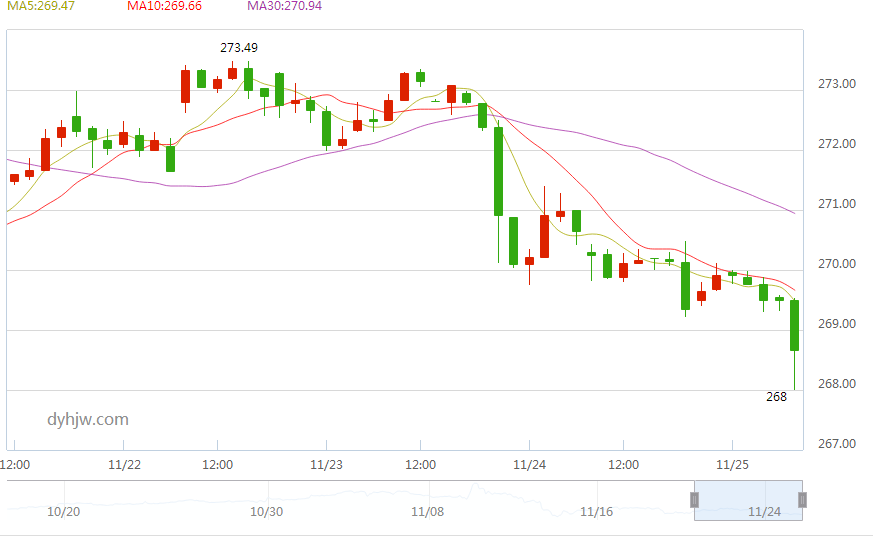Click the 268 low price marker
The image size is (873, 536).
pyautogui.click(x=776, y=397)
